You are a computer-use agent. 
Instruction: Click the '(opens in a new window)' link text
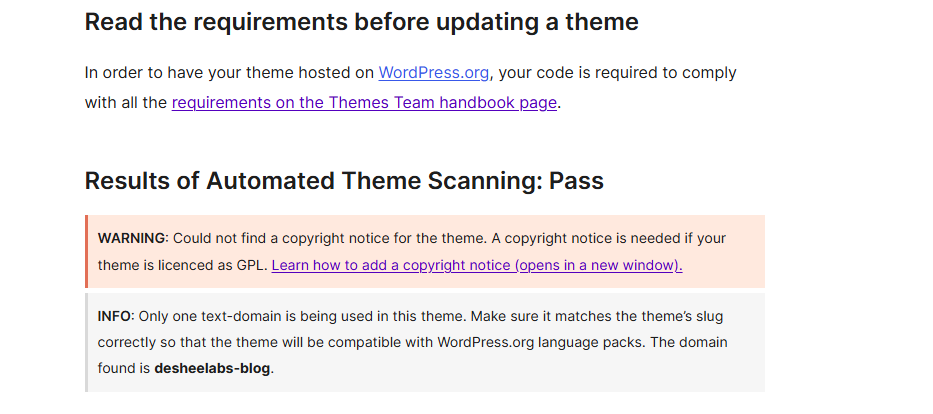(x=600, y=265)
